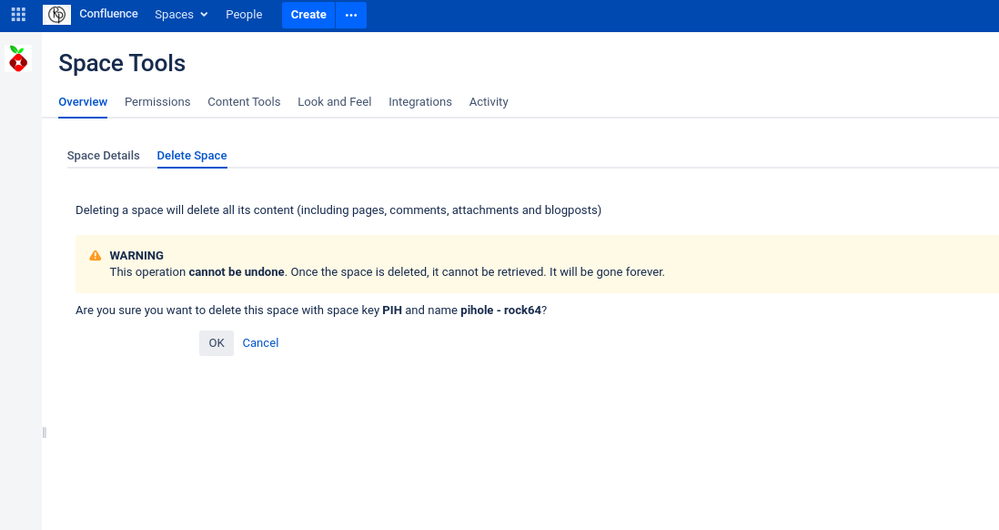Switch to the Overview tab

point(83,102)
